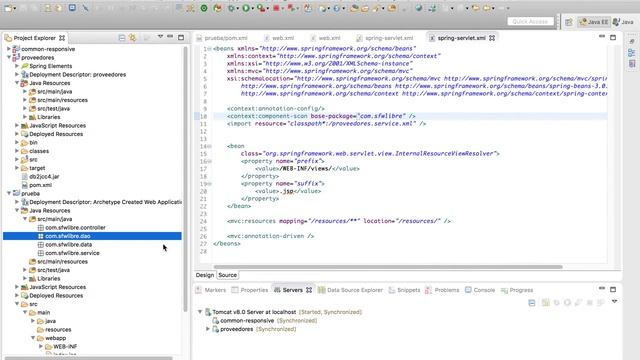Image resolution: width=640 pixels, height=360 pixels.
Task: Open the New wizard toolbar icon
Action: [8, 8]
